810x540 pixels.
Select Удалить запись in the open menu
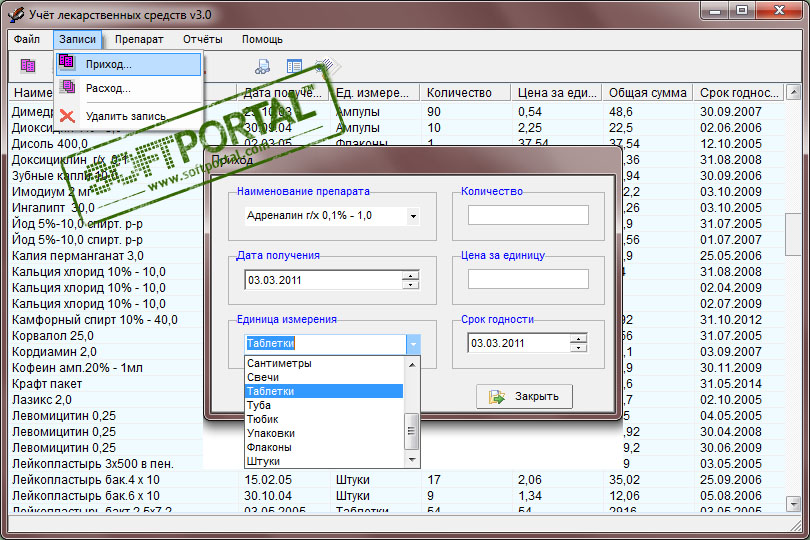pyautogui.click(x=128, y=116)
